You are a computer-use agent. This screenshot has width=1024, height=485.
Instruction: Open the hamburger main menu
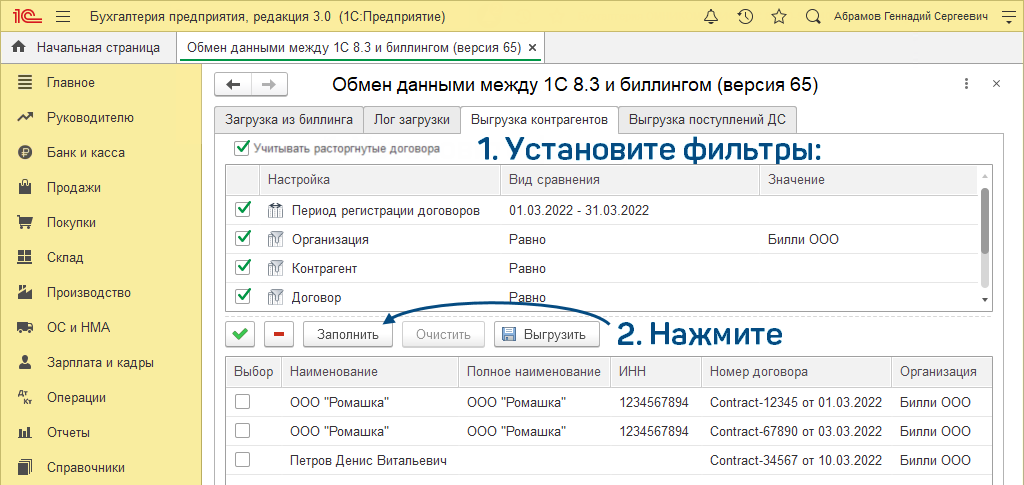pyautogui.click(x=63, y=17)
